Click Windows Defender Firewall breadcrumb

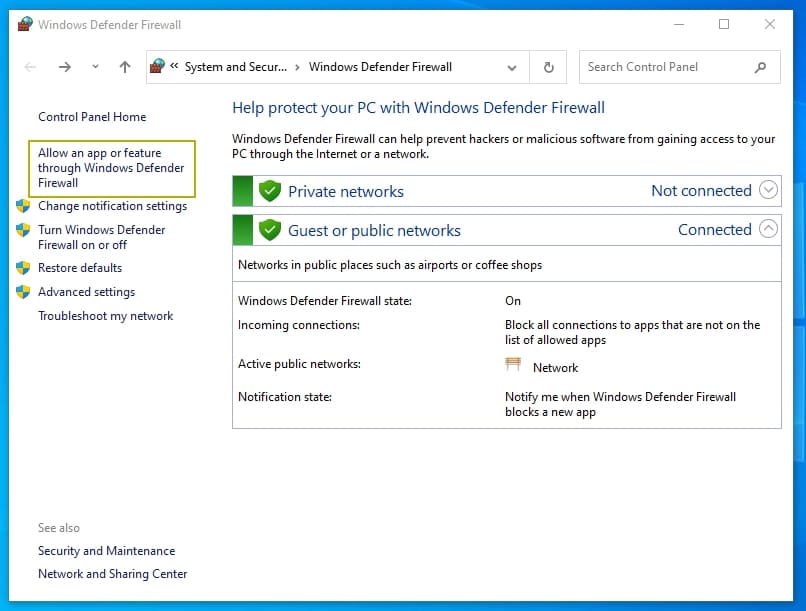(380, 67)
